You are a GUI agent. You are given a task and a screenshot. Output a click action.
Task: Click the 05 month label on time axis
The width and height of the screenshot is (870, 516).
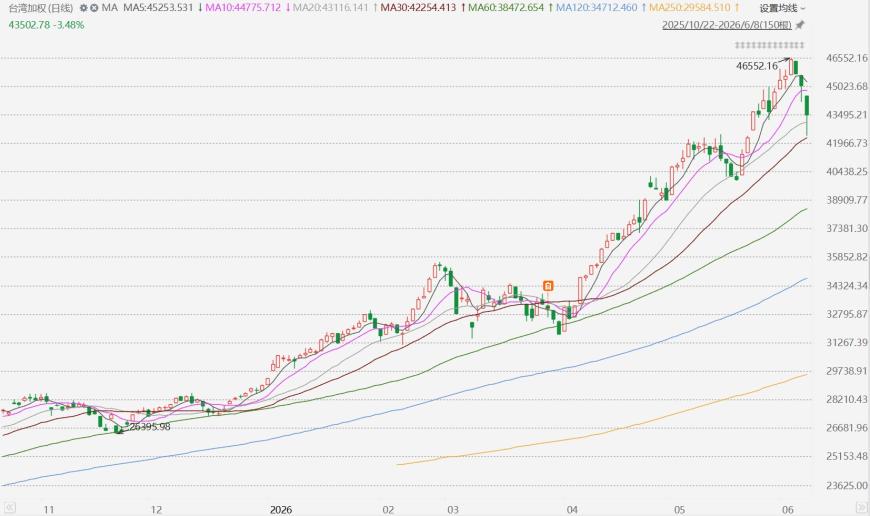[x=680, y=509]
